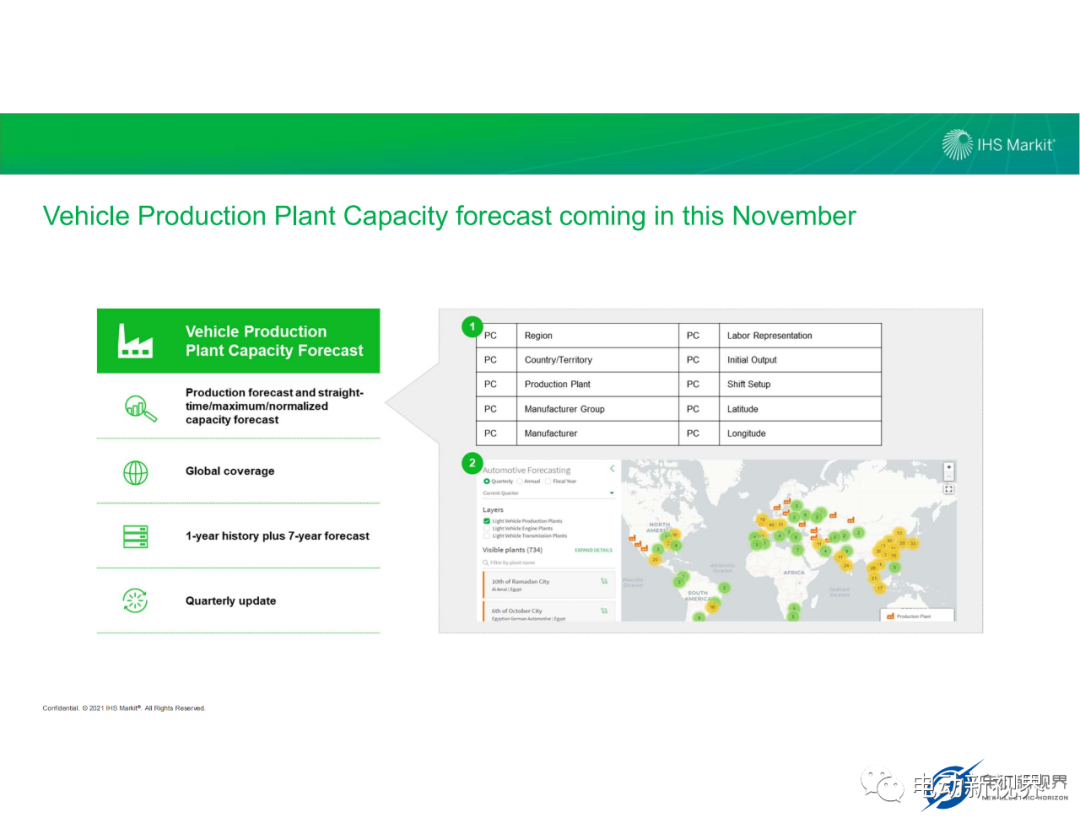Click the IHS Markit logo
This screenshot has width=1080, height=834.
[x=998, y=145]
